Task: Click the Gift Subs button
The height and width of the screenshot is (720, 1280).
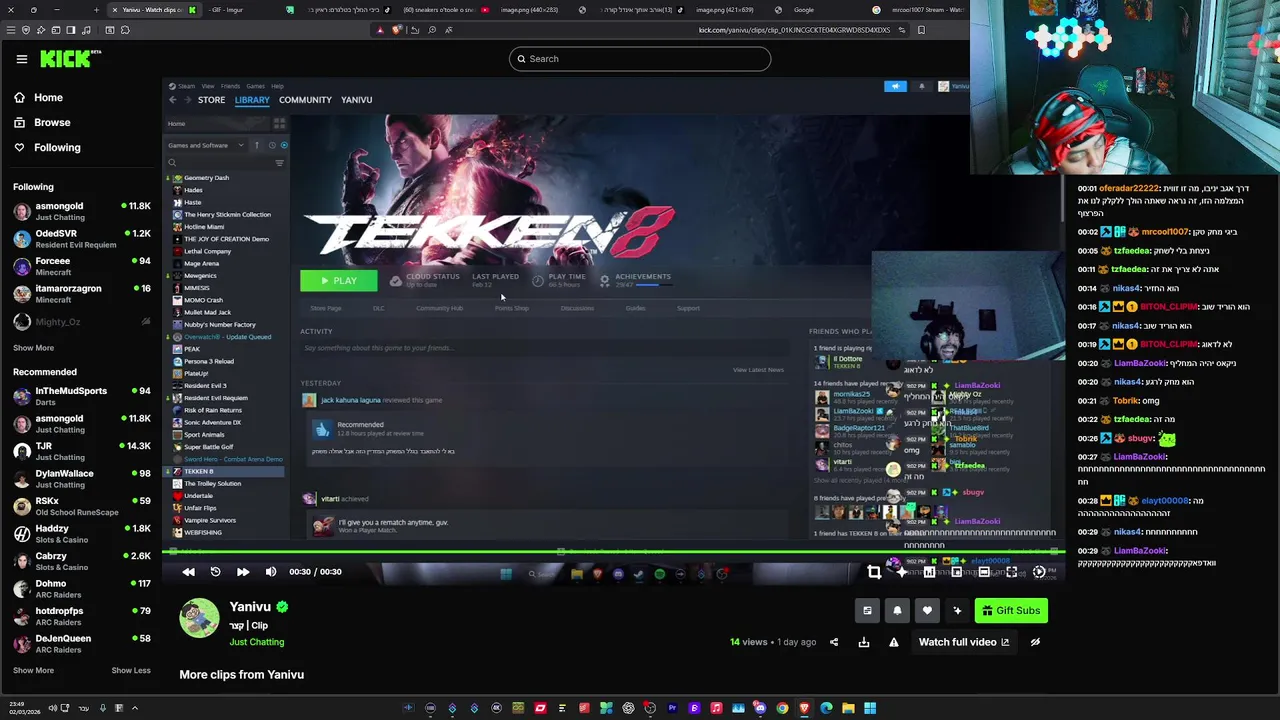Action: [x=1011, y=611]
